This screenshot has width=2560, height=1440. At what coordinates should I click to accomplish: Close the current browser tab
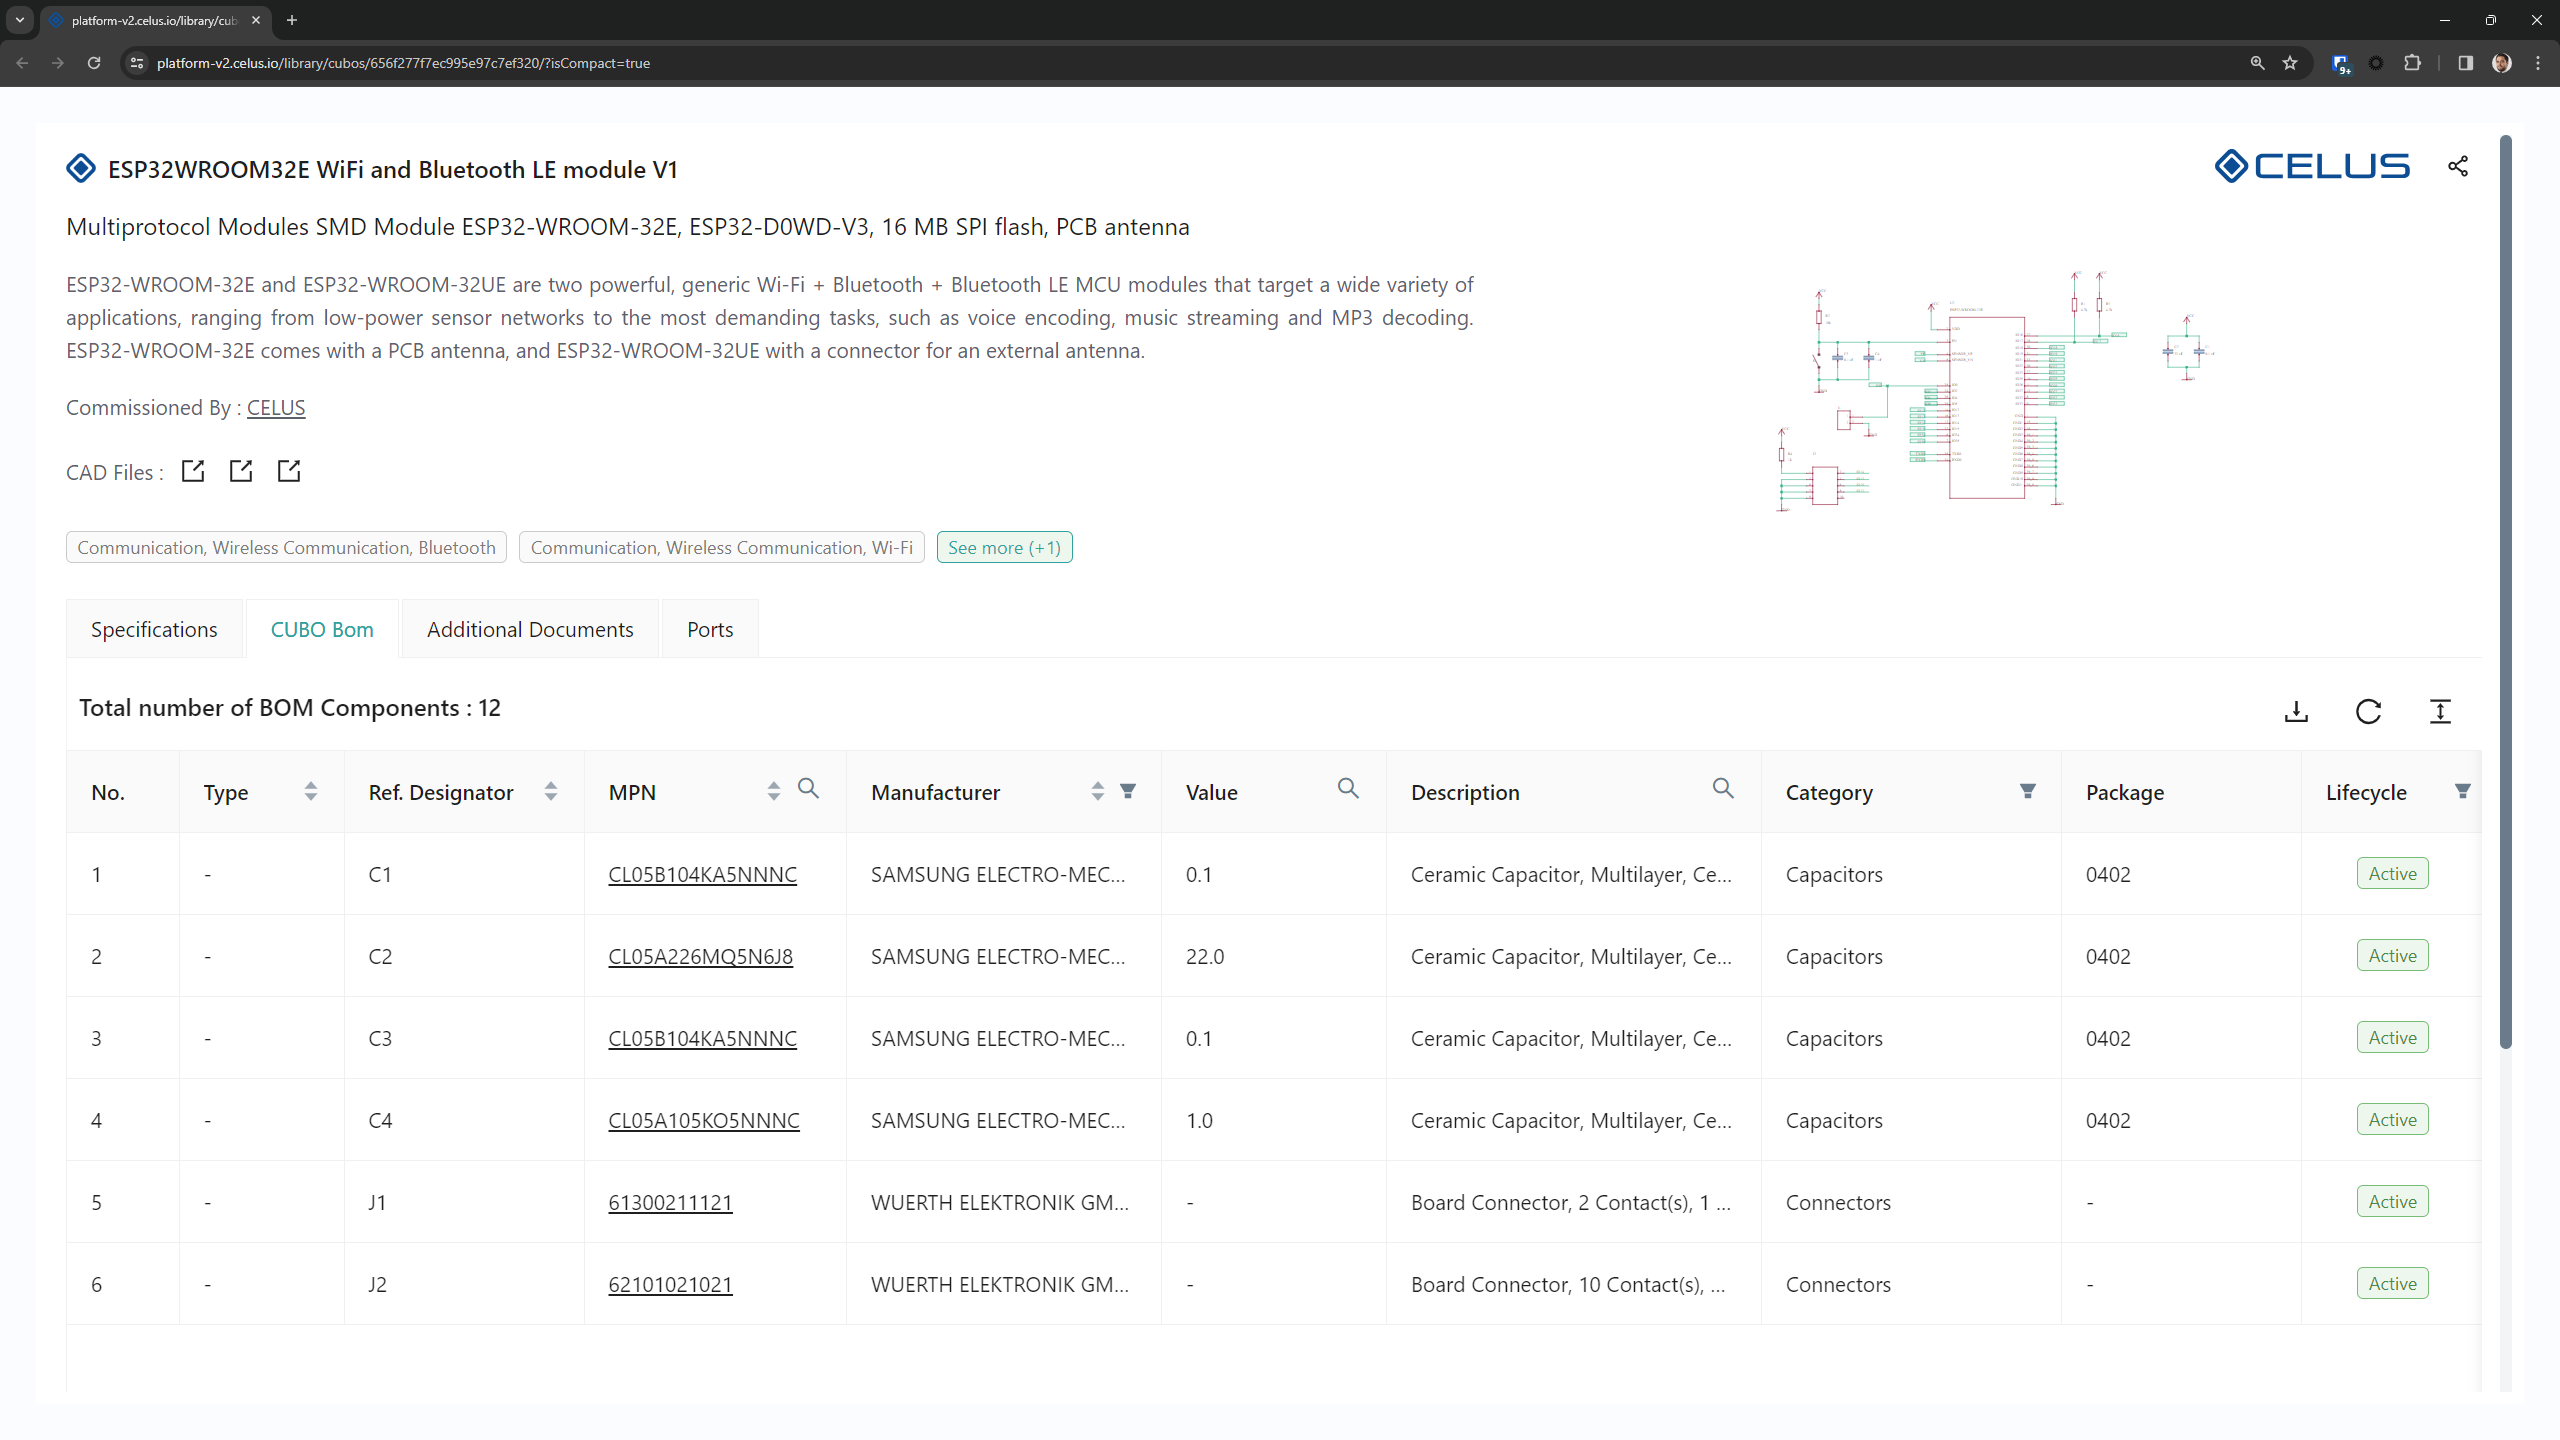point(256,20)
